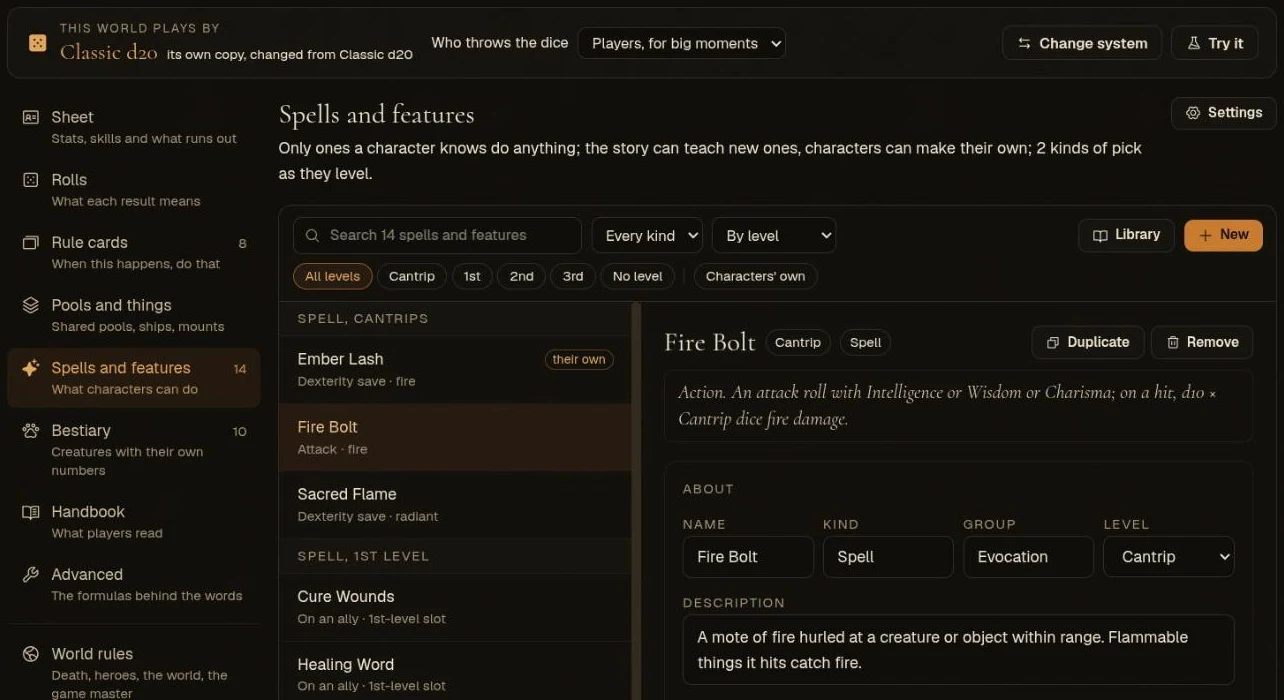Image resolution: width=1284 pixels, height=700 pixels.
Task: Toggle the Characters' own filter chip
Action: pos(755,276)
